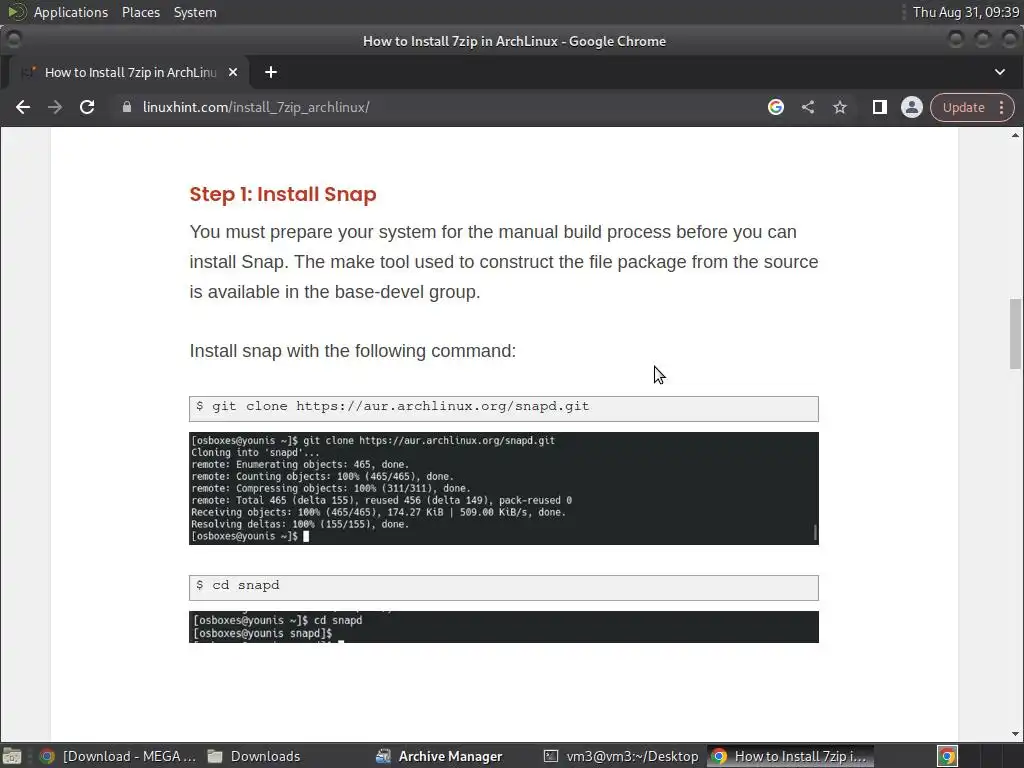Open the Applications menu
Screen dimensions: 1024x768
pos(71,12)
